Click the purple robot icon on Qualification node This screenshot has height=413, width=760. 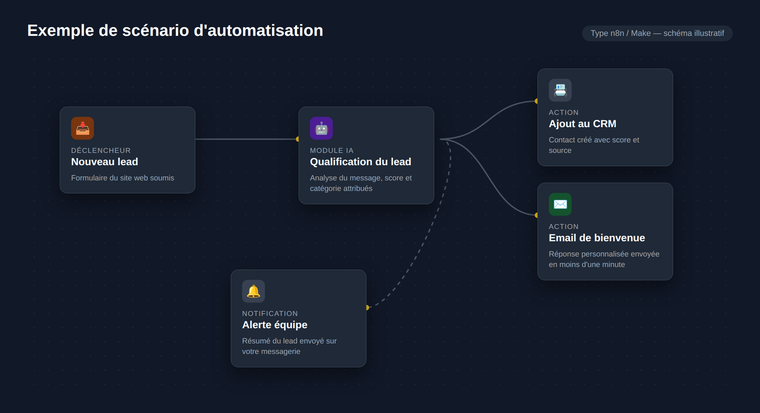click(x=321, y=128)
